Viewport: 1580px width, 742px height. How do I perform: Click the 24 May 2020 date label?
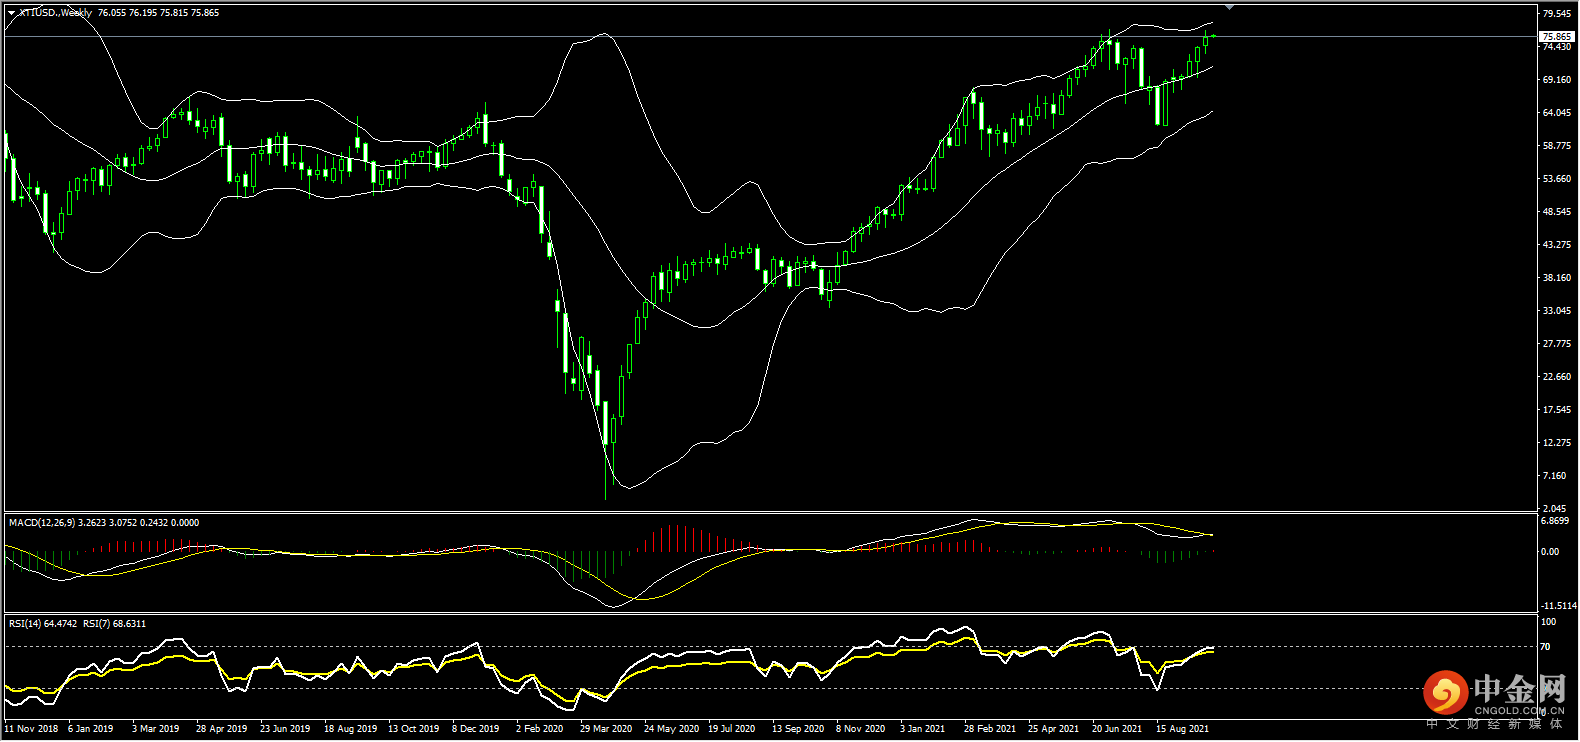click(x=671, y=729)
